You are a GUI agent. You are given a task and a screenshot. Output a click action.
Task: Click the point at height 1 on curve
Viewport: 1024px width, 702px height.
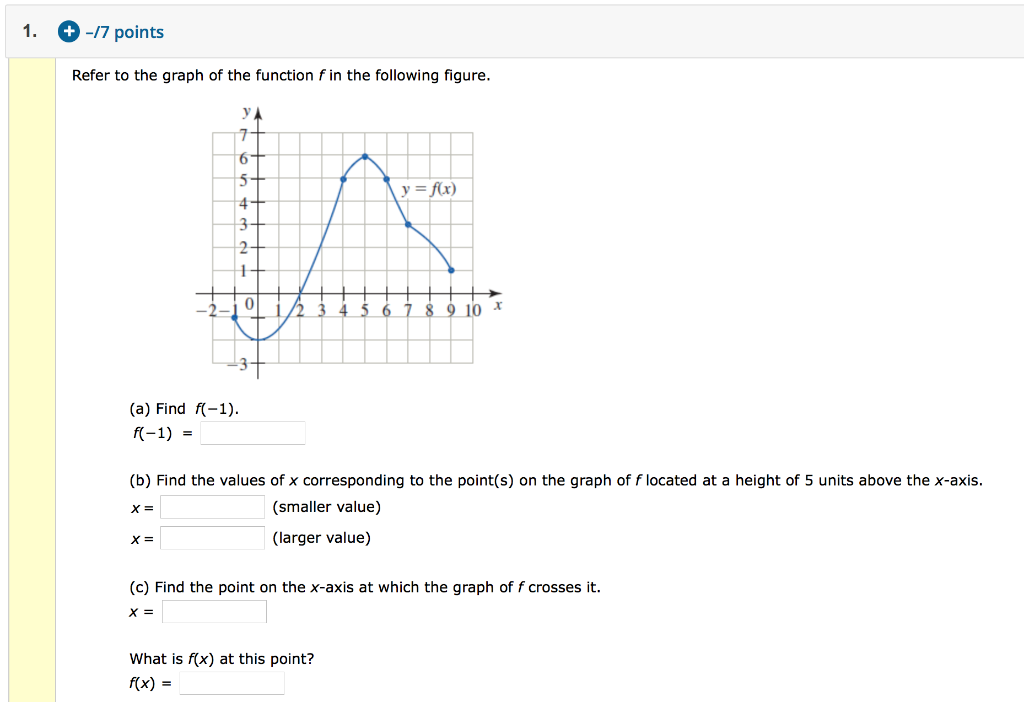pyautogui.click(x=450, y=270)
